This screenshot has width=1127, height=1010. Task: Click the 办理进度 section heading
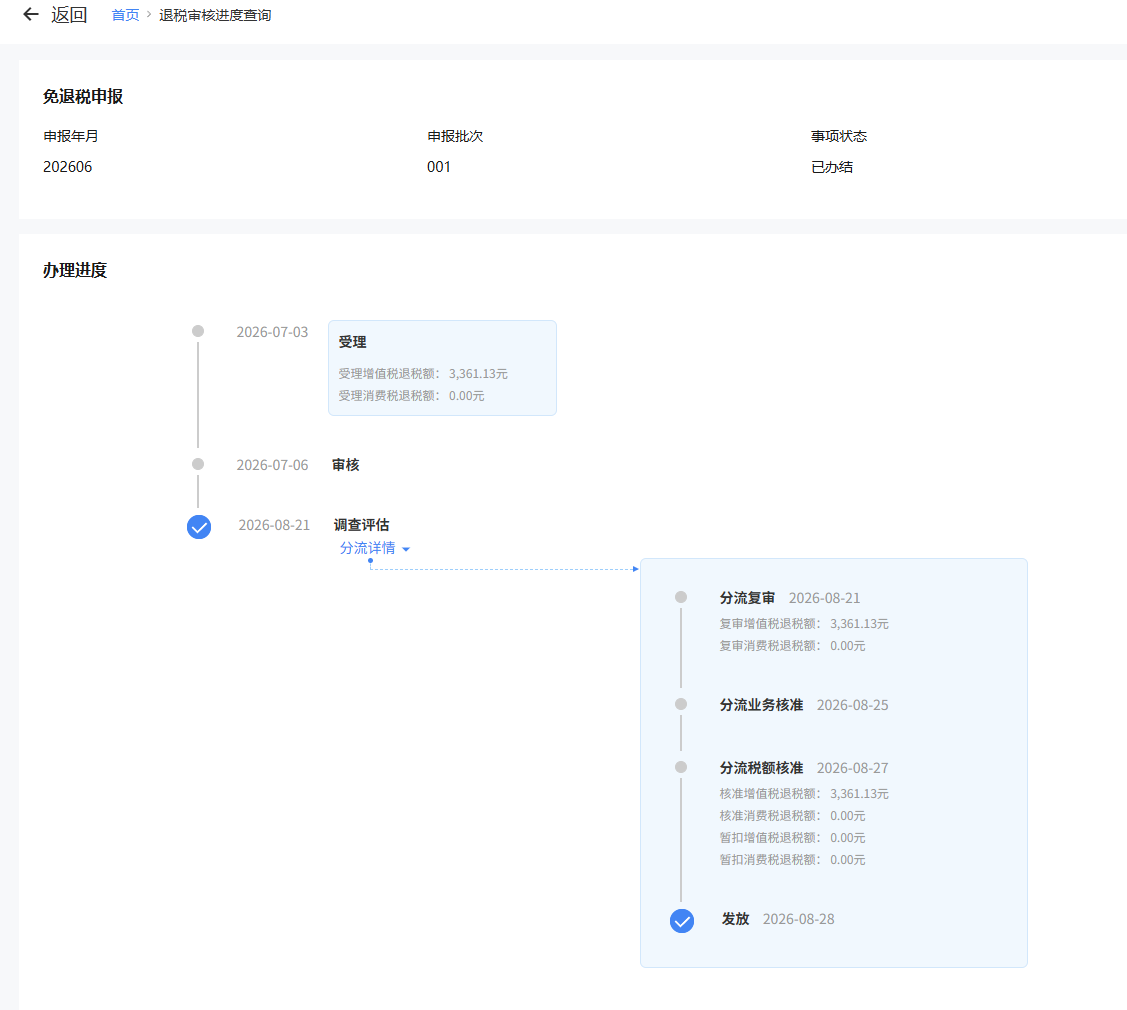click(75, 270)
